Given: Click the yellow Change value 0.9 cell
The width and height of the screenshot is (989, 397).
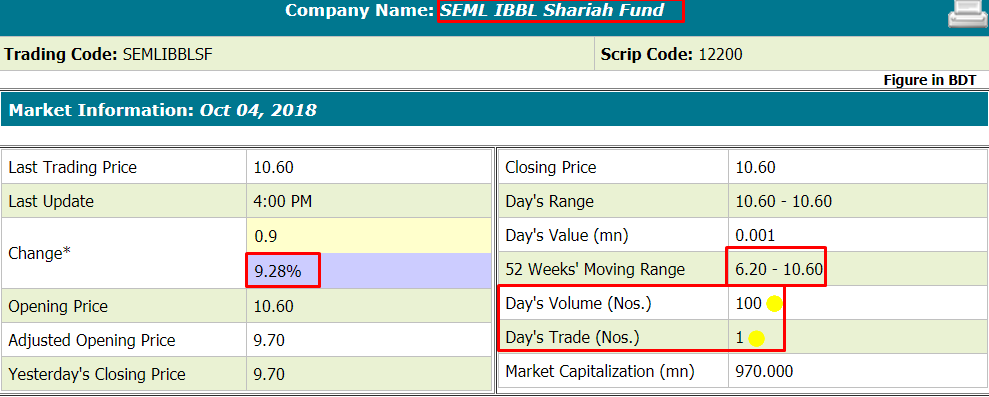Looking at the screenshot, I should (x=369, y=236).
